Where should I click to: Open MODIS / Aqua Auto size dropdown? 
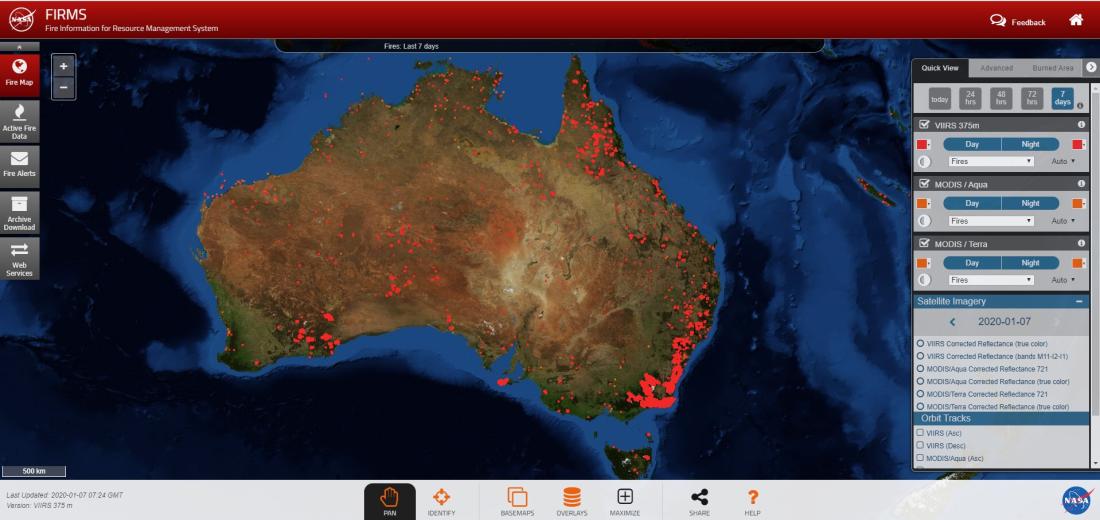(x=1063, y=221)
